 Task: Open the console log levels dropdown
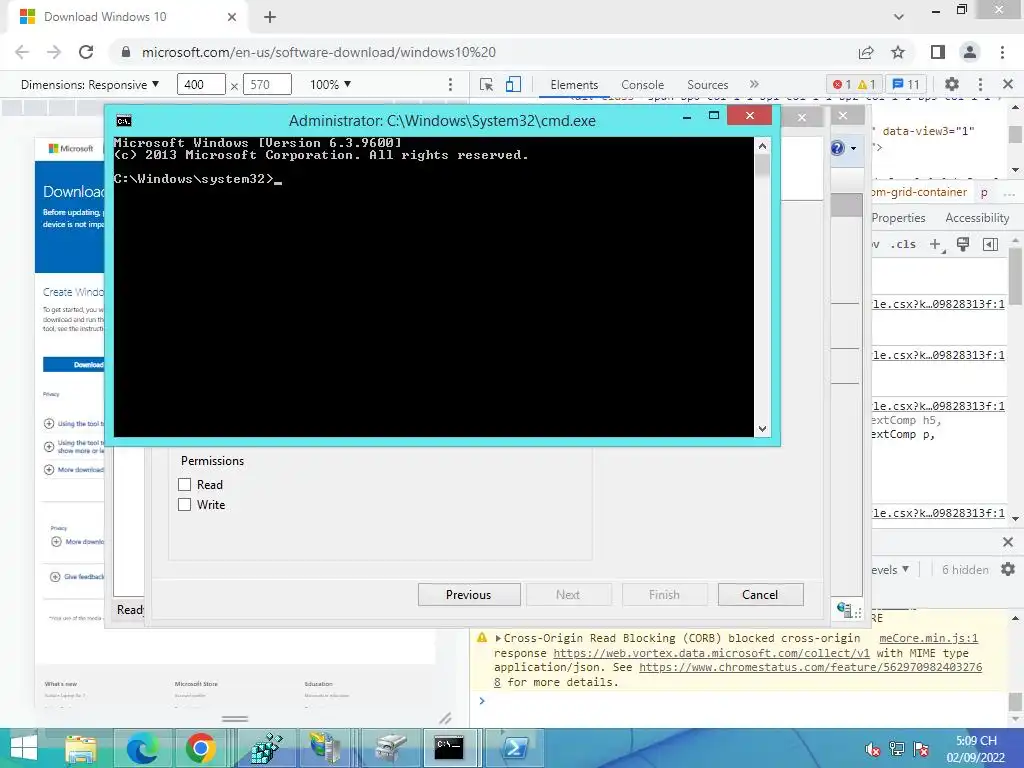click(x=890, y=569)
